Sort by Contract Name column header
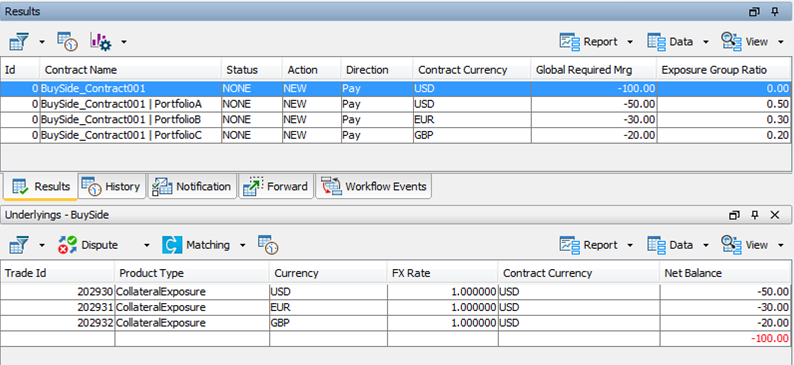The width and height of the screenshot is (794, 365). point(130,70)
